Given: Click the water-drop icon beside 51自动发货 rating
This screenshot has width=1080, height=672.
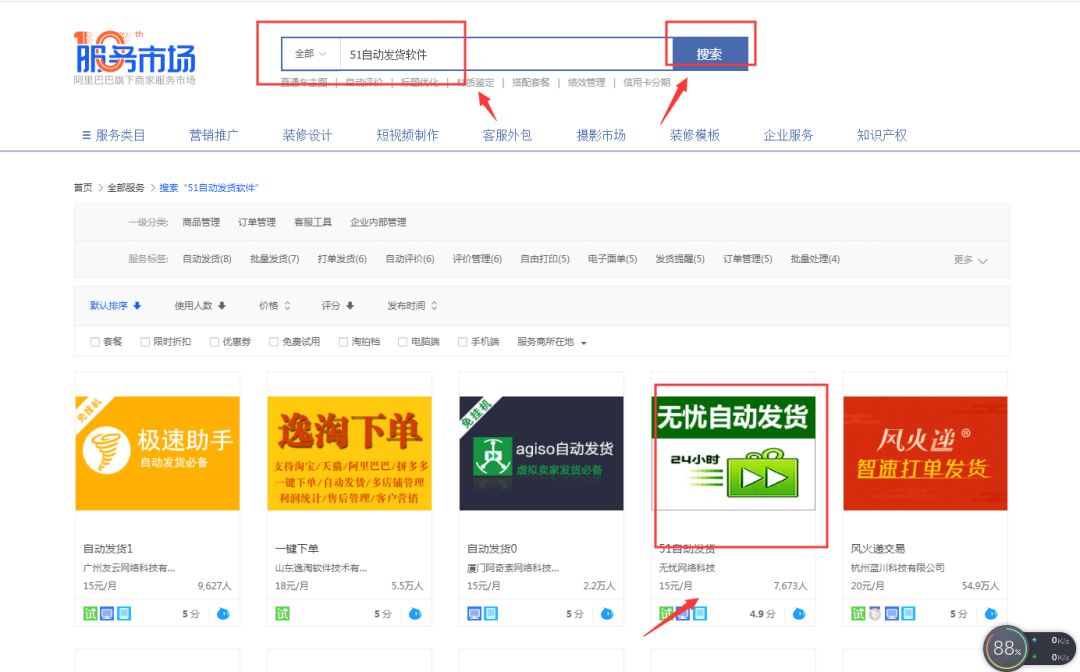Looking at the screenshot, I should 800,613.
